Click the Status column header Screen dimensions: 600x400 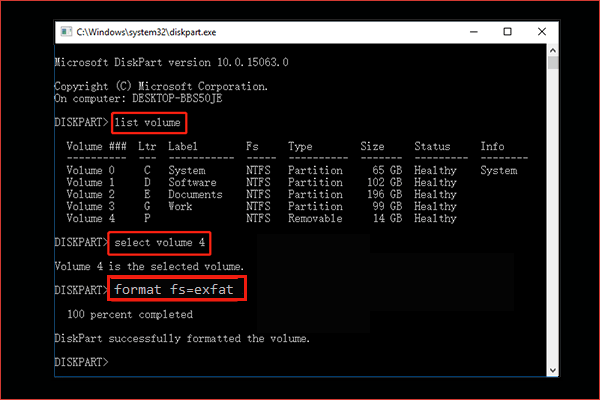pyautogui.click(x=431, y=146)
